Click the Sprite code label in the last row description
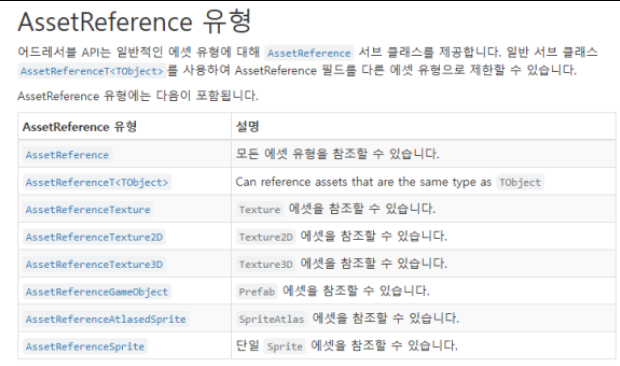This screenshot has width=620, height=366. click(285, 346)
